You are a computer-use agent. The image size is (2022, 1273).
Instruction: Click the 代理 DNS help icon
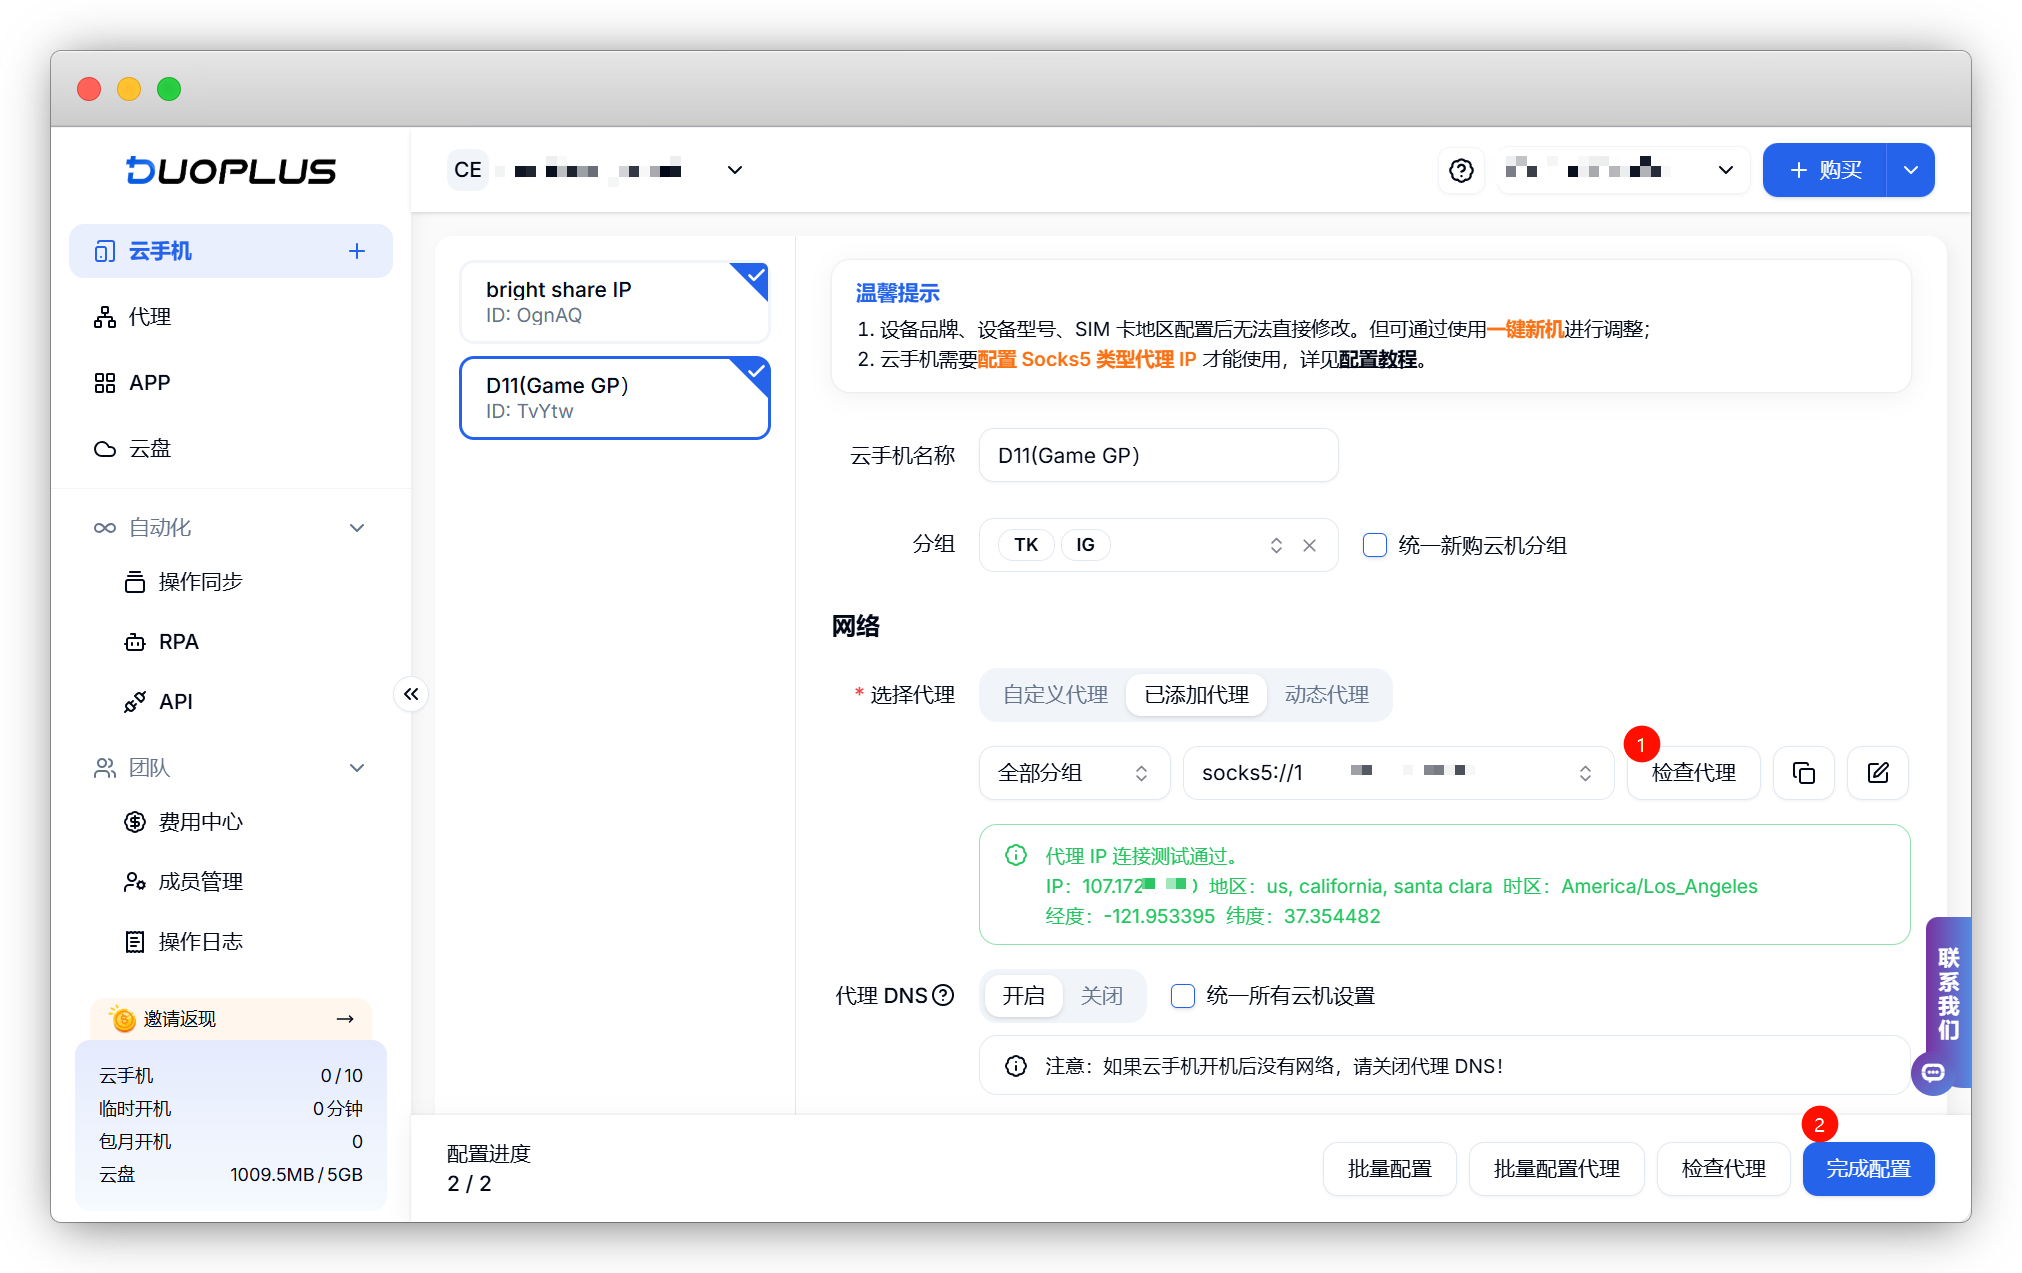click(943, 995)
